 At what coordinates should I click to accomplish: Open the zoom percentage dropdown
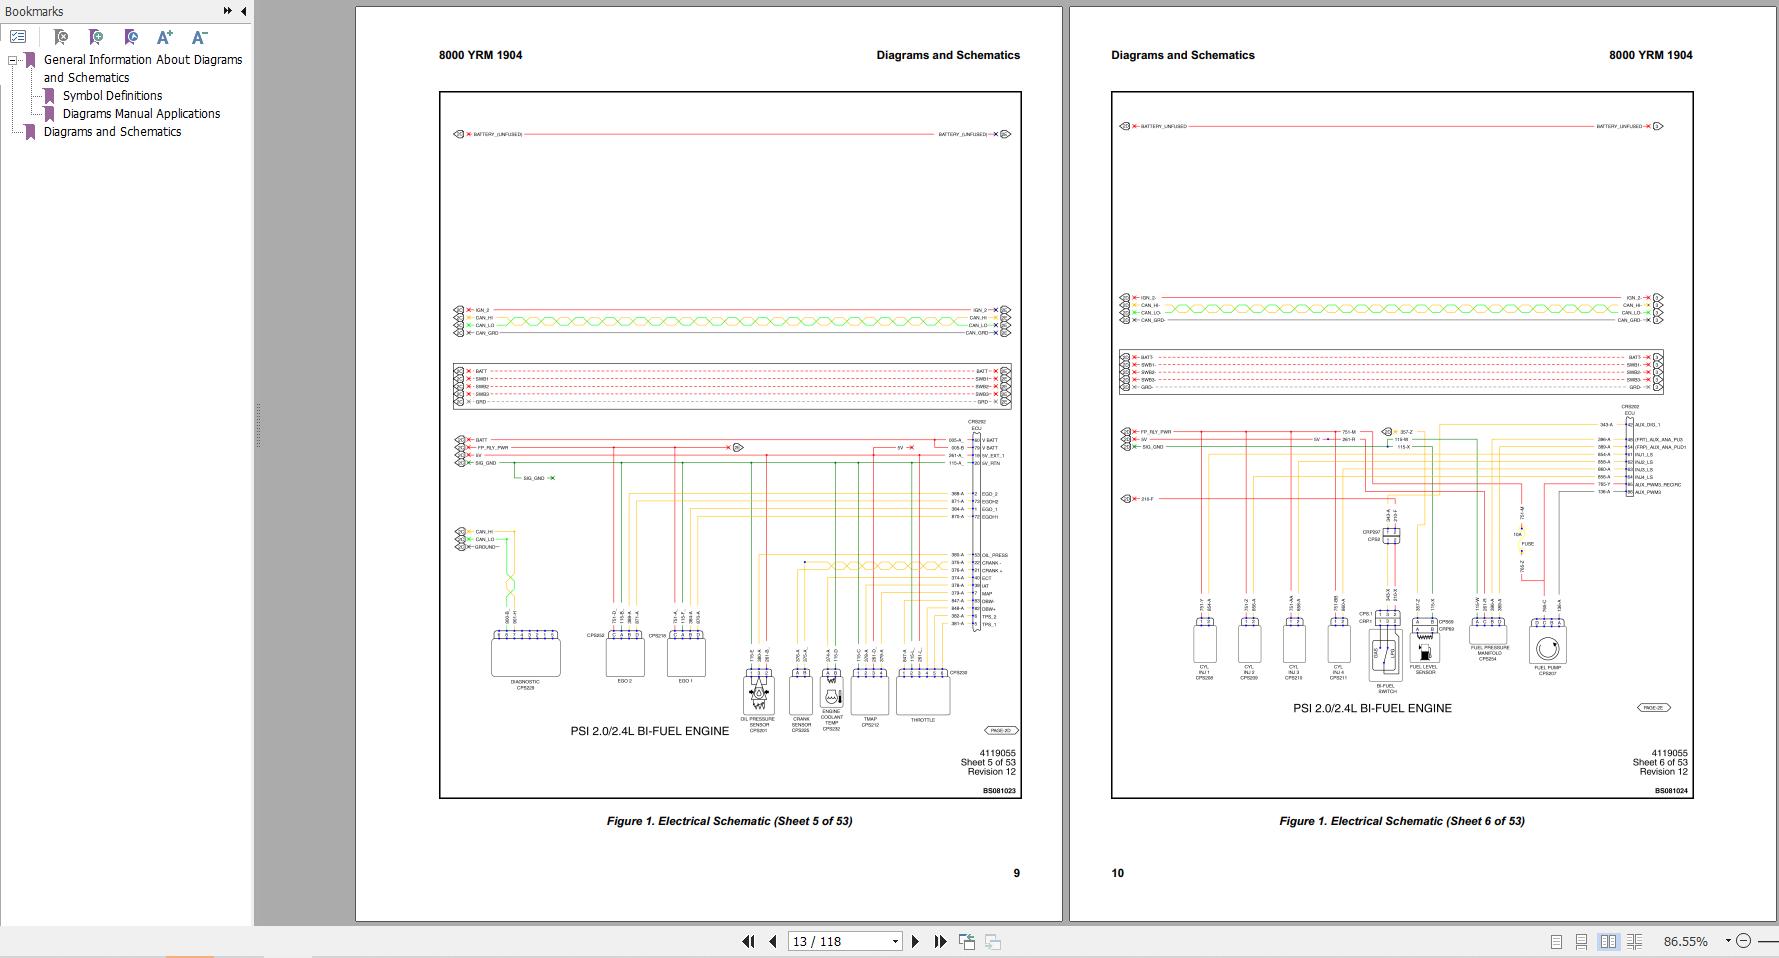coord(1727,940)
